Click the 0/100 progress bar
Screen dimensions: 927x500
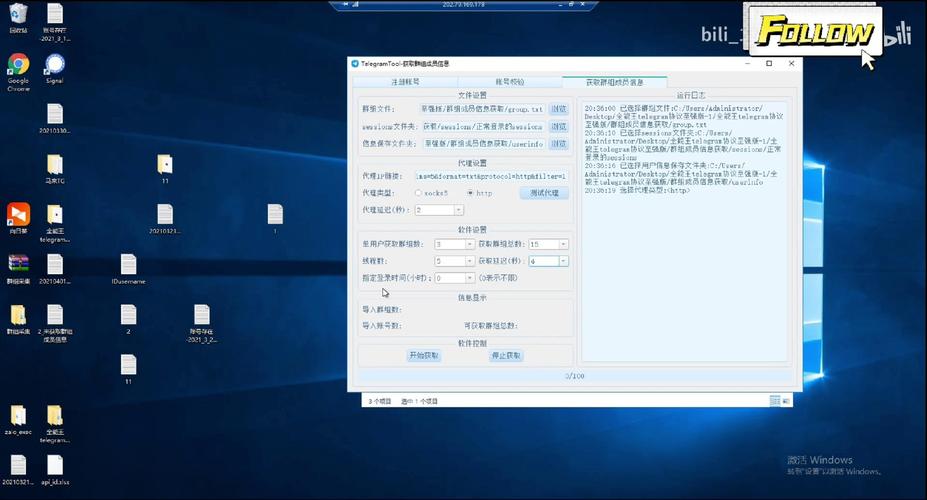[574, 376]
